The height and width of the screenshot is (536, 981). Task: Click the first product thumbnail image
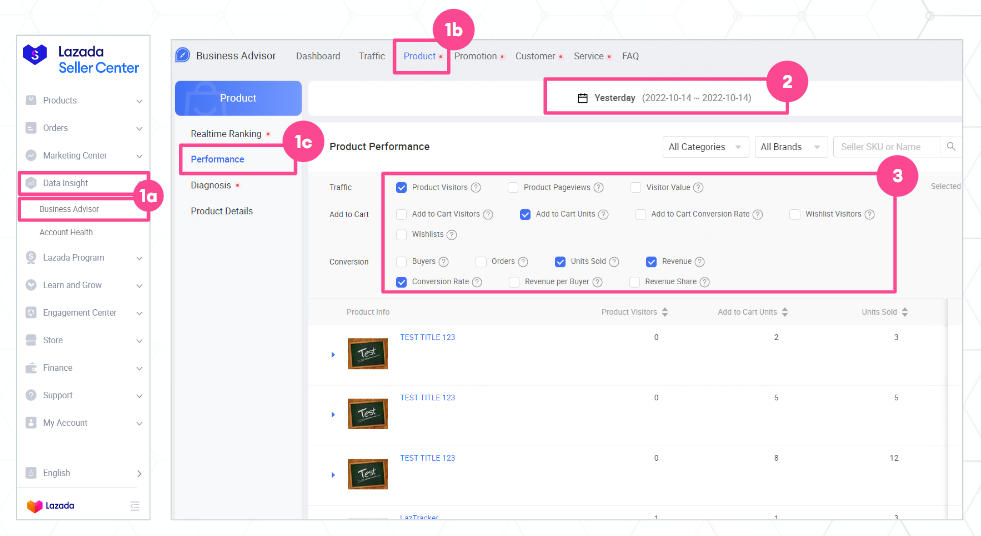(x=367, y=354)
